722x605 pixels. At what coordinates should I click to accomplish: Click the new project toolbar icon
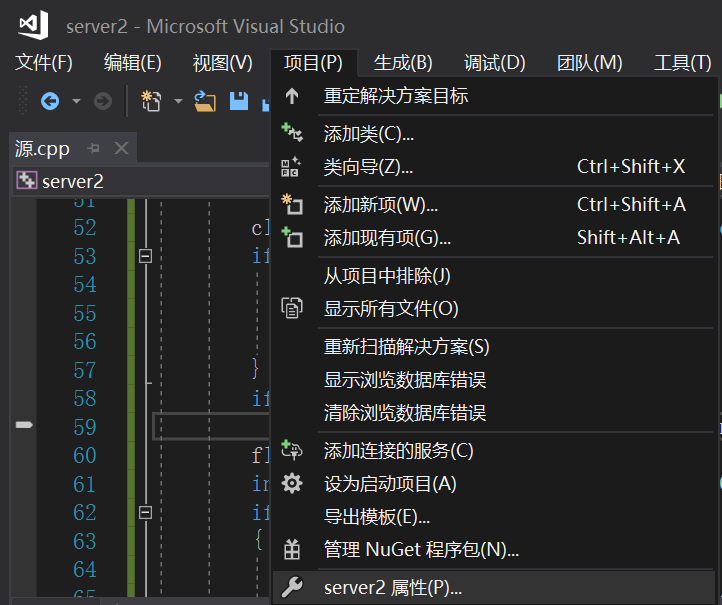(x=151, y=101)
